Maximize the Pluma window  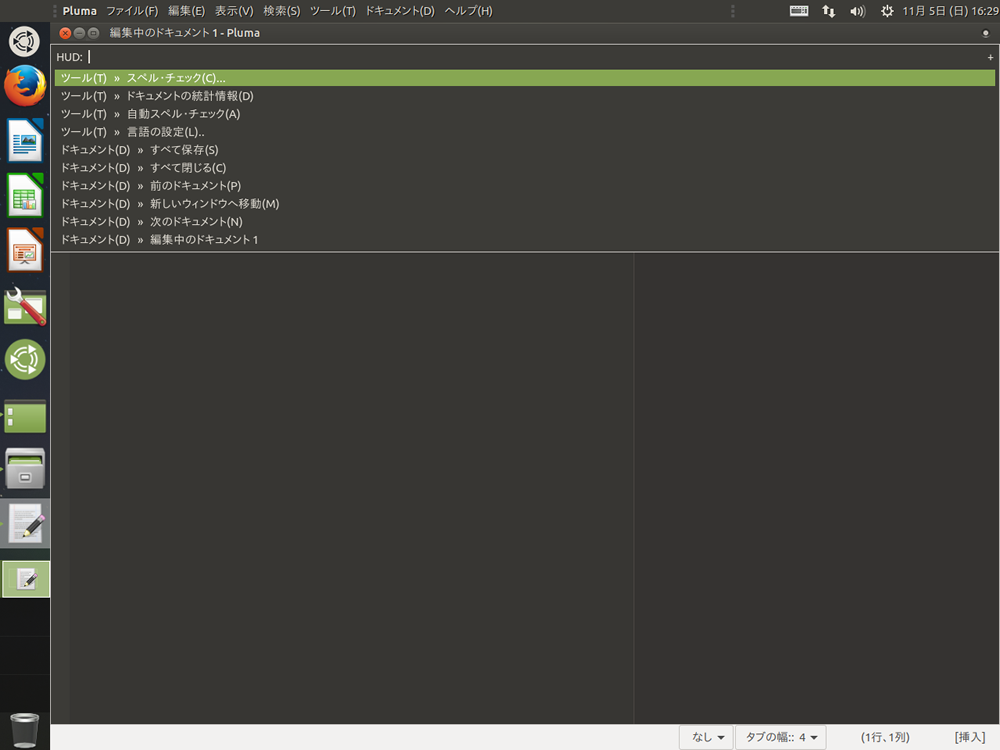point(93,33)
